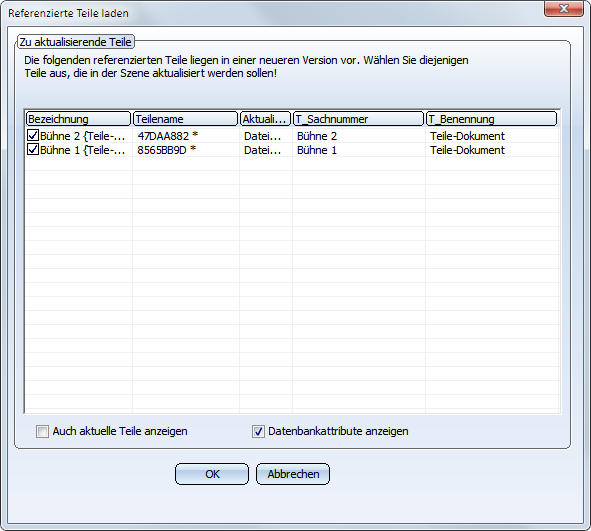
Task: Click the T_Sachnummer column header
Action: (358, 119)
